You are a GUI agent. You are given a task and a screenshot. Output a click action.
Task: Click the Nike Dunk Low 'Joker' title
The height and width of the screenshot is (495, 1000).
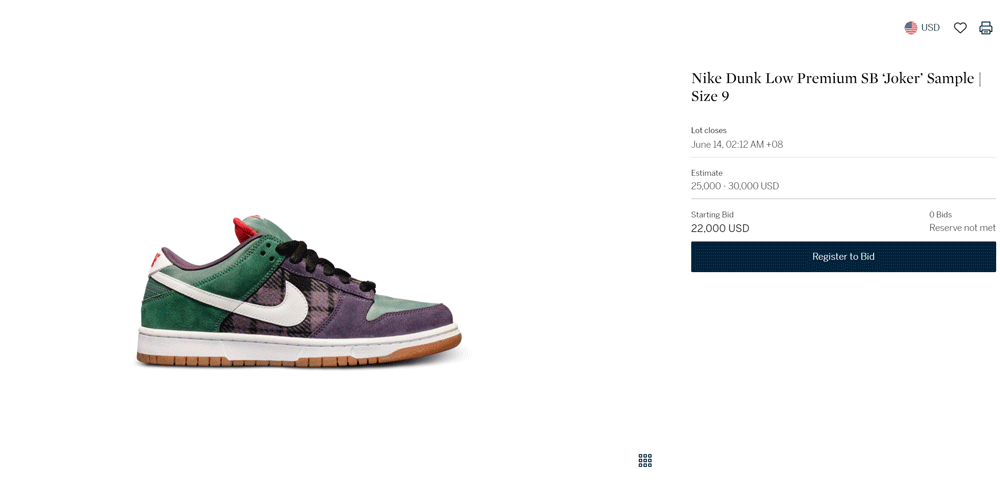pos(835,87)
